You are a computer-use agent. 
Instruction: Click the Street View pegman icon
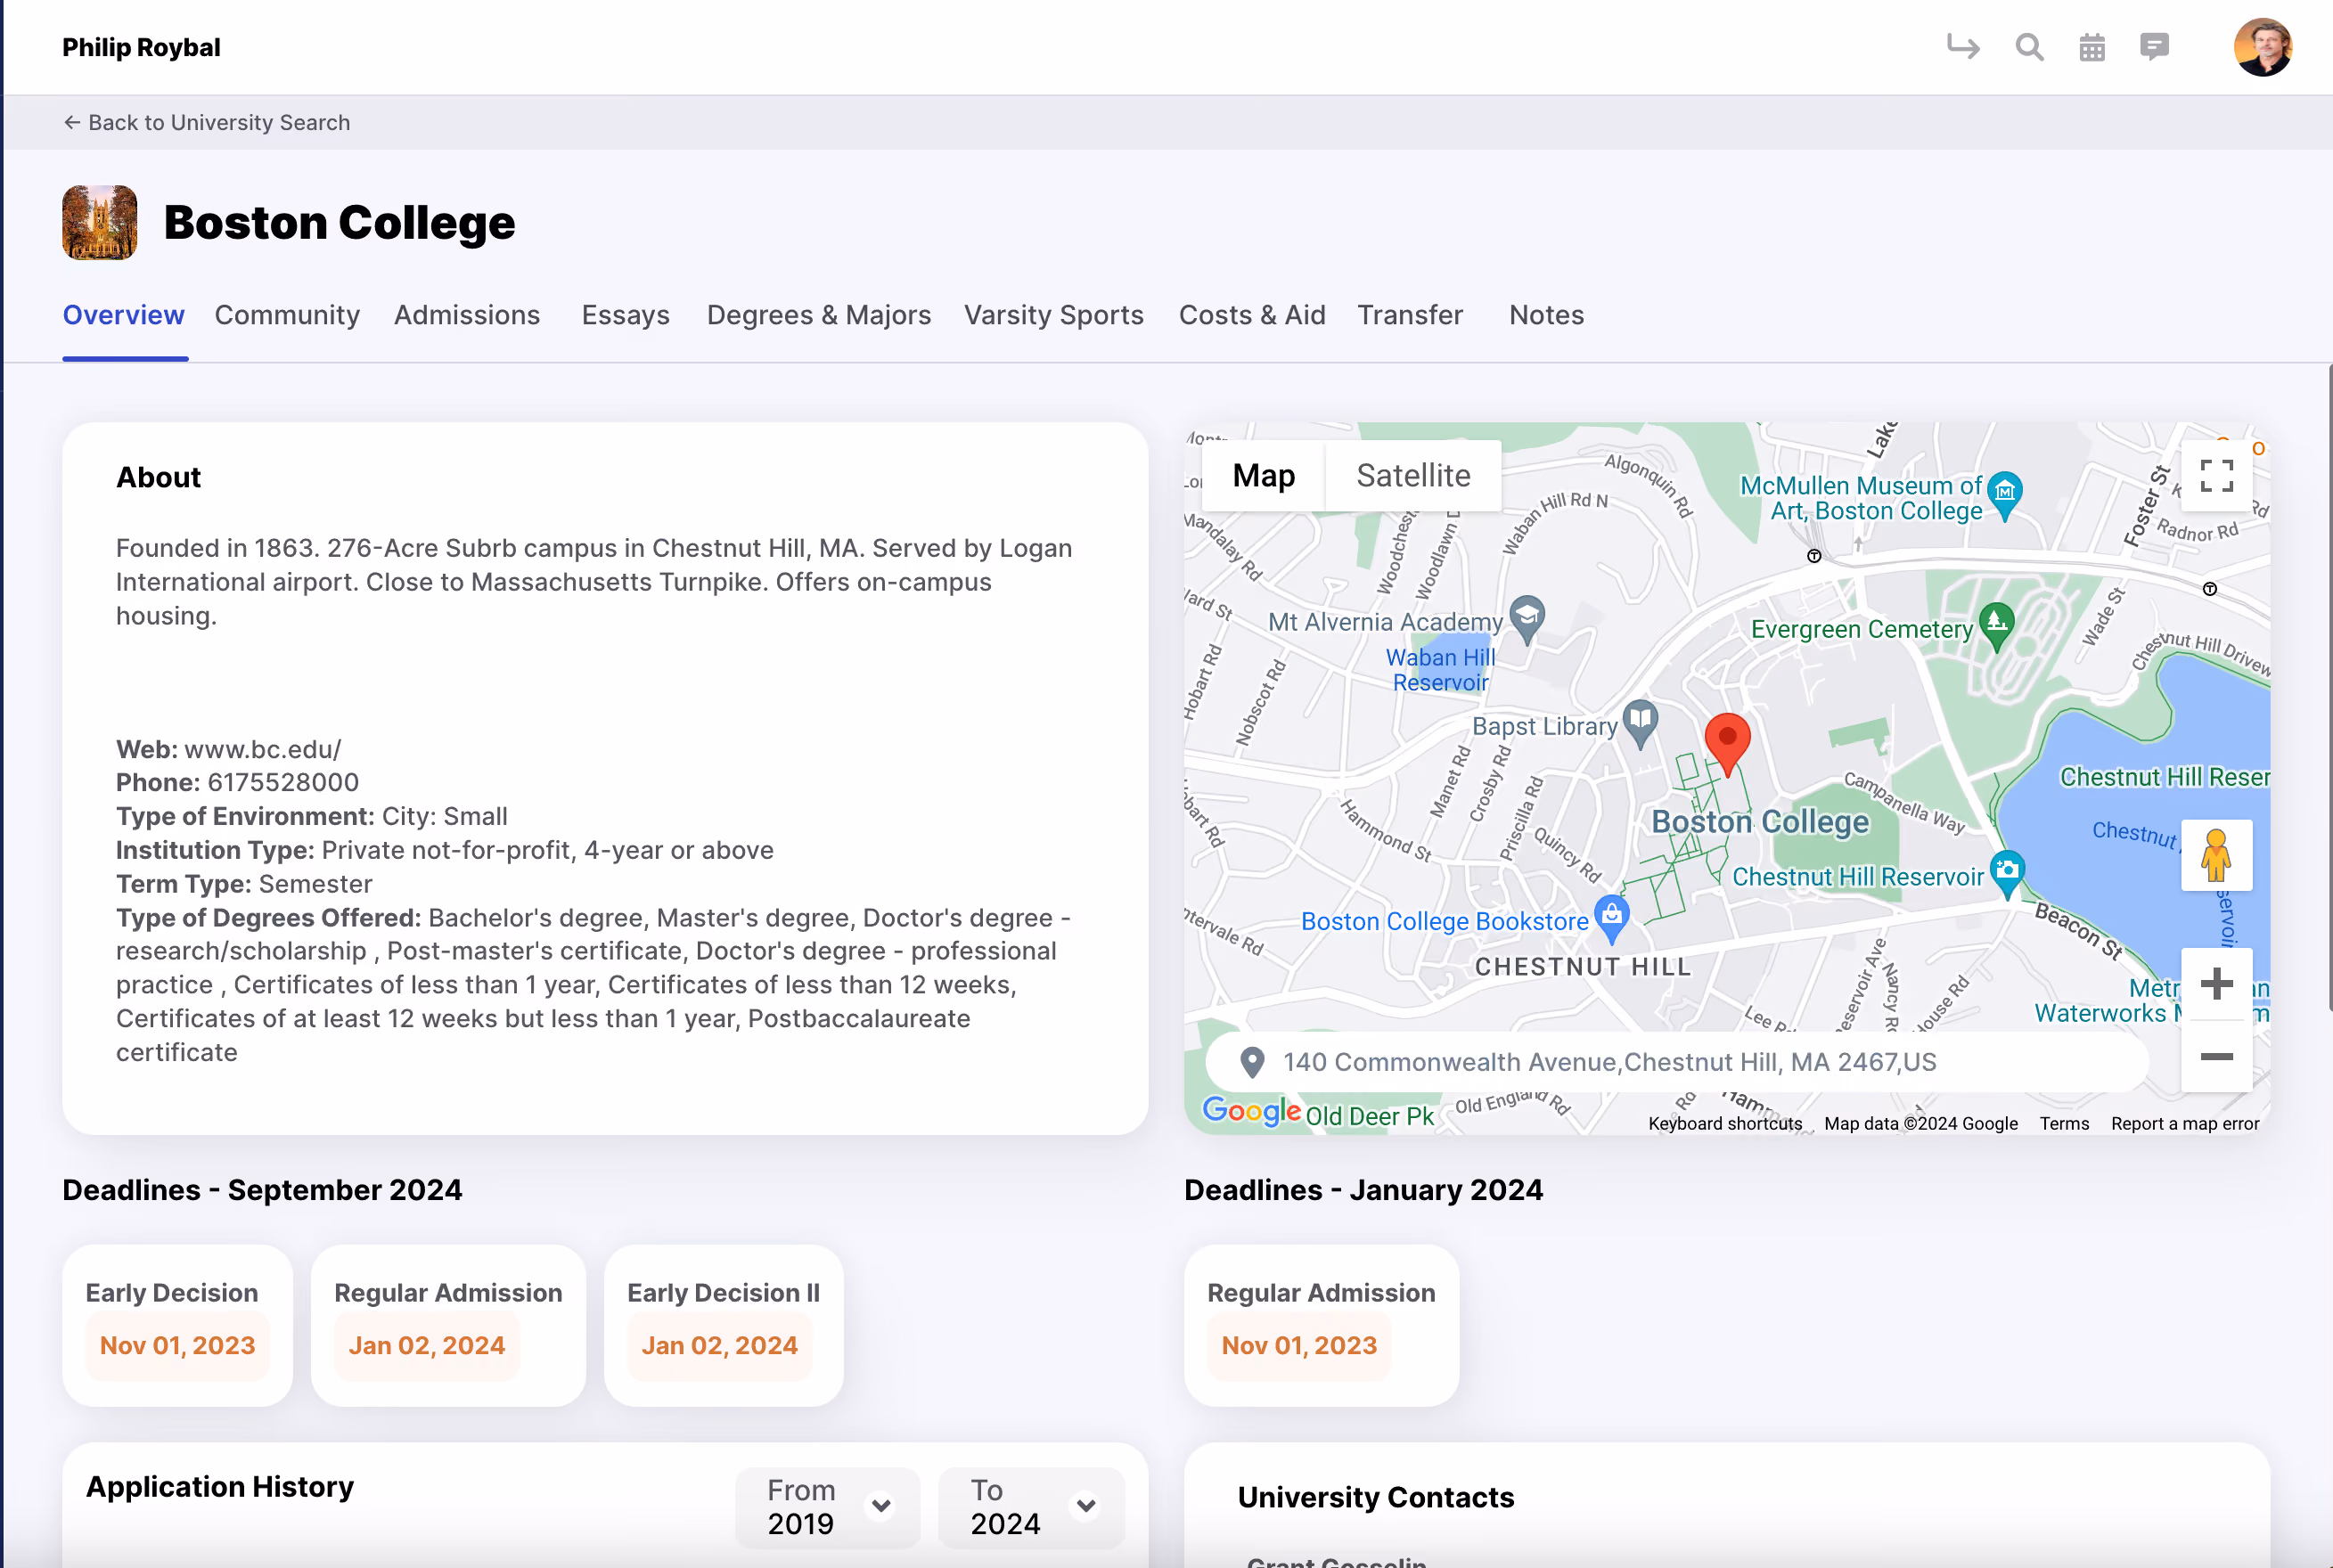2216,855
